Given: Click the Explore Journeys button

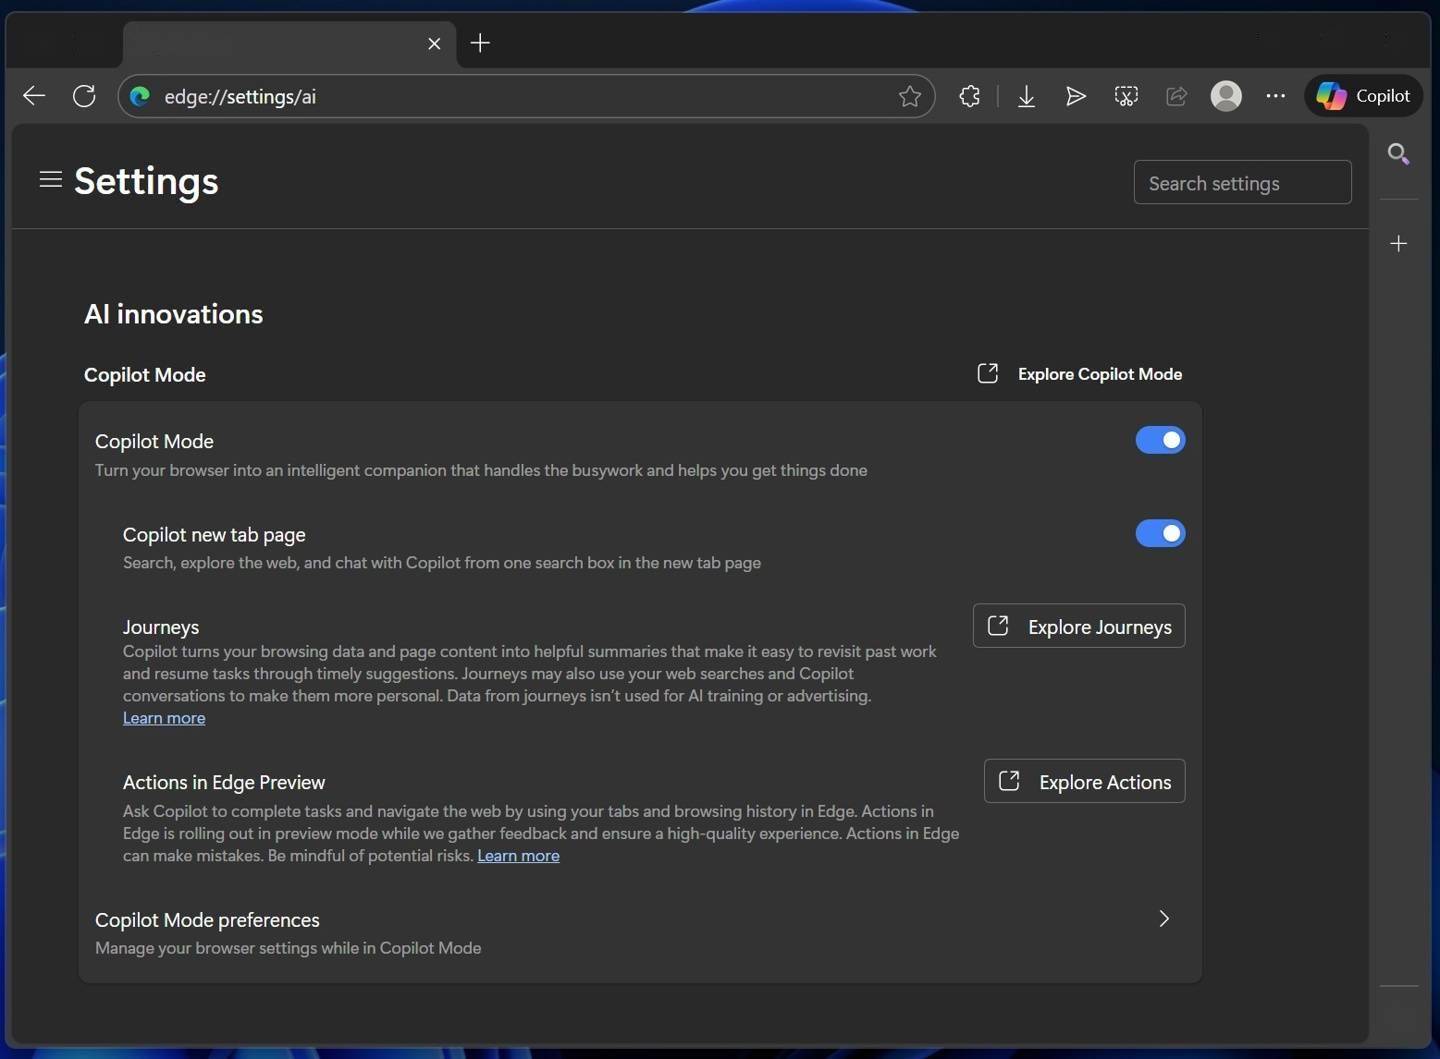Looking at the screenshot, I should point(1079,626).
